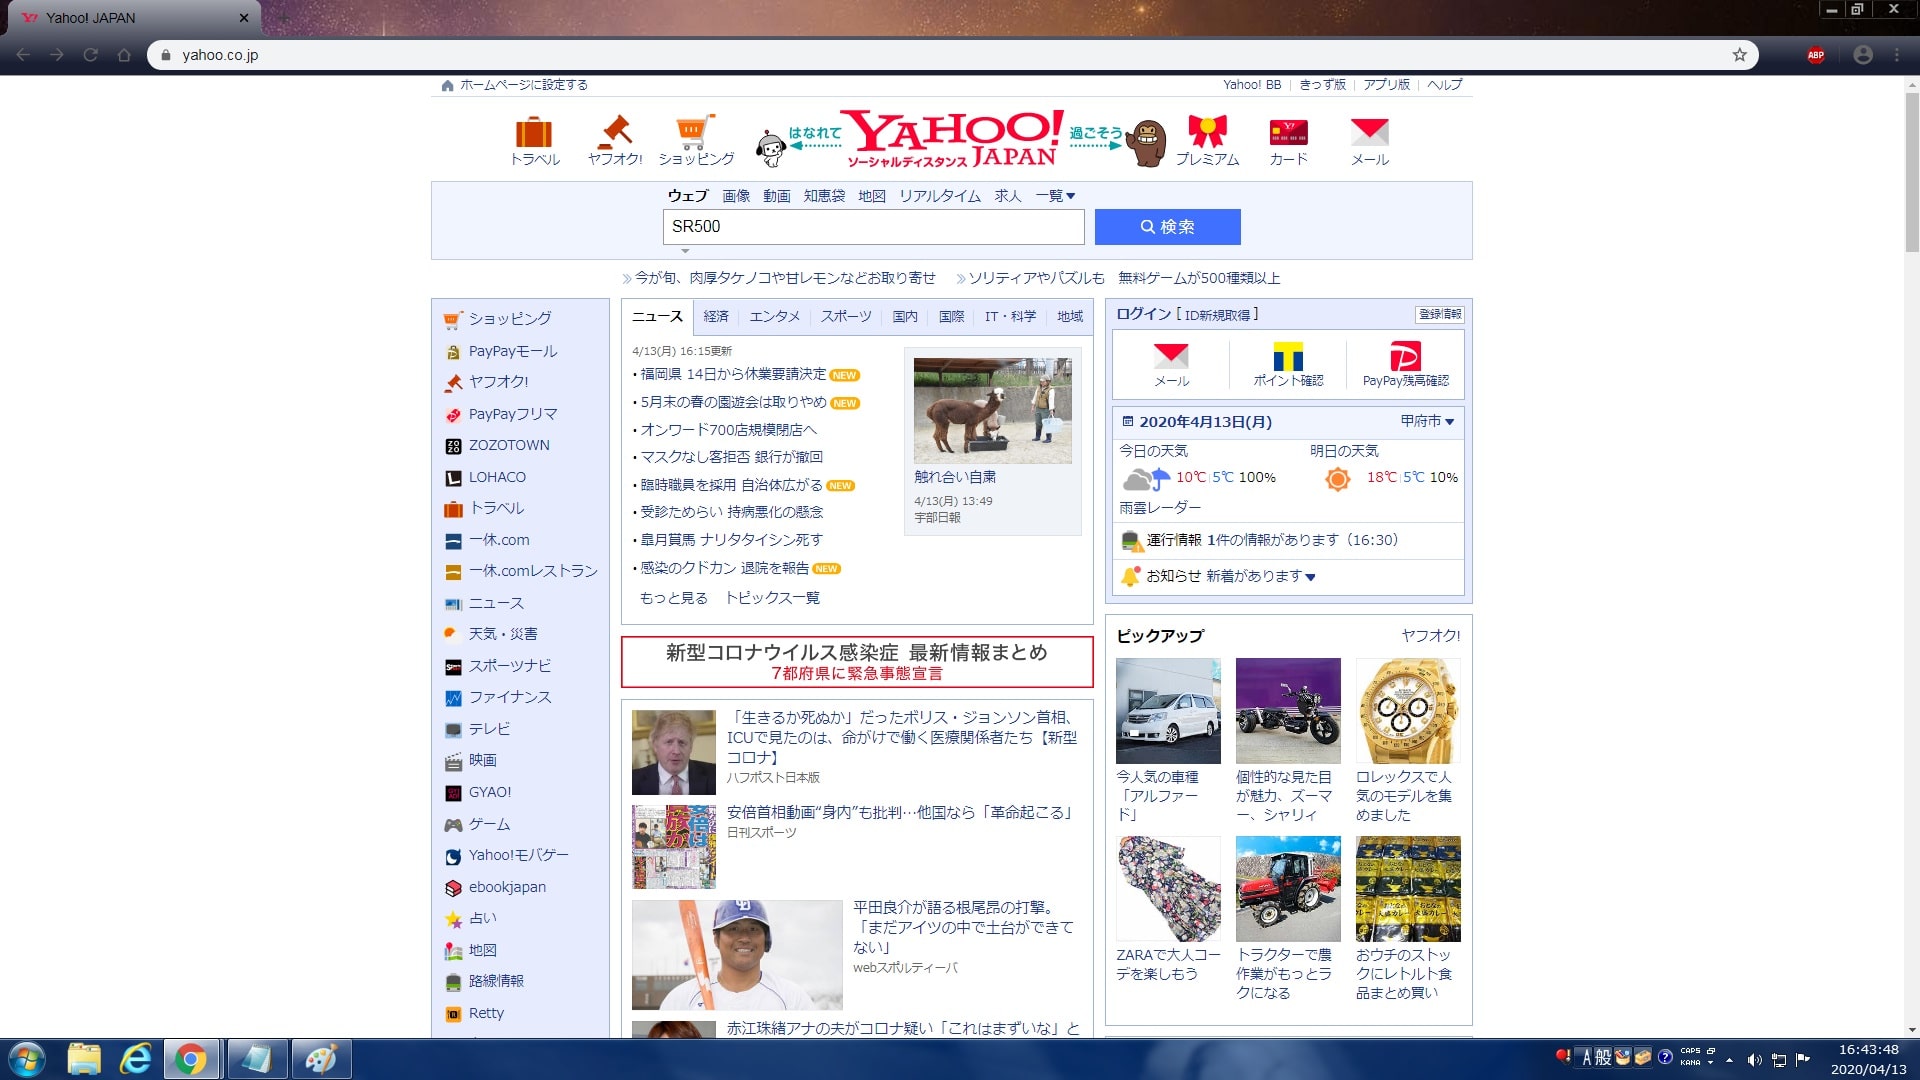Viewport: 1920px width, 1080px height.
Task: Open the alpaca news photo thumbnail
Action: pos(992,410)
